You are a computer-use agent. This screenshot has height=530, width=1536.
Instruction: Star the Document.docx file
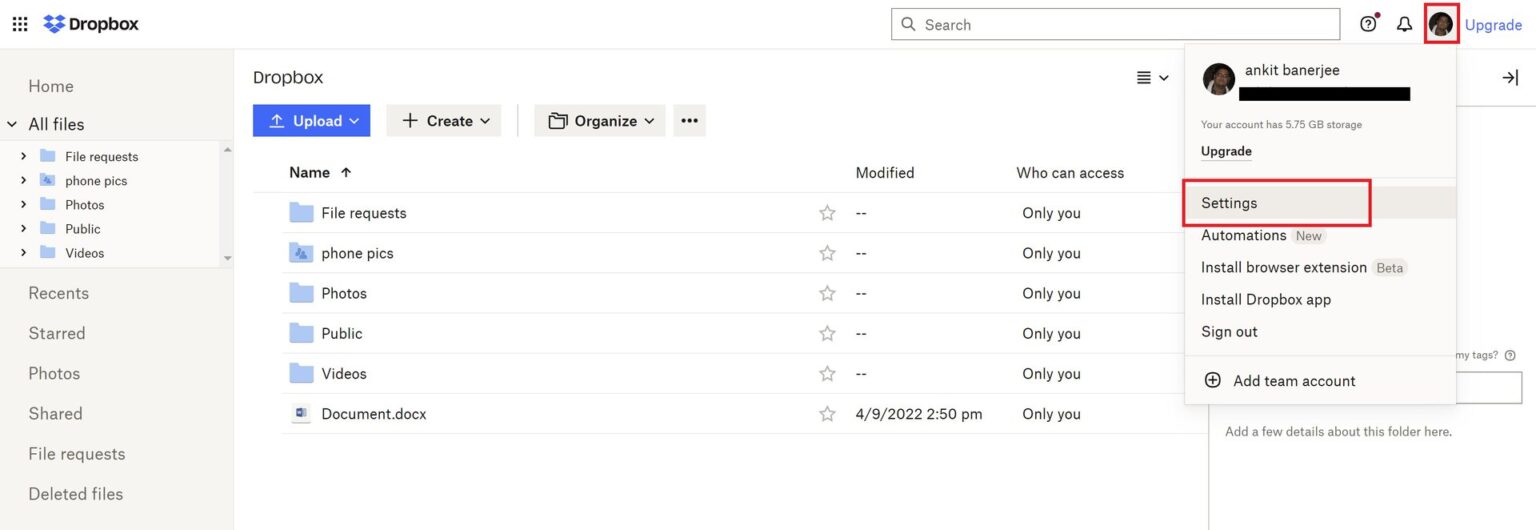pos(827,414)
